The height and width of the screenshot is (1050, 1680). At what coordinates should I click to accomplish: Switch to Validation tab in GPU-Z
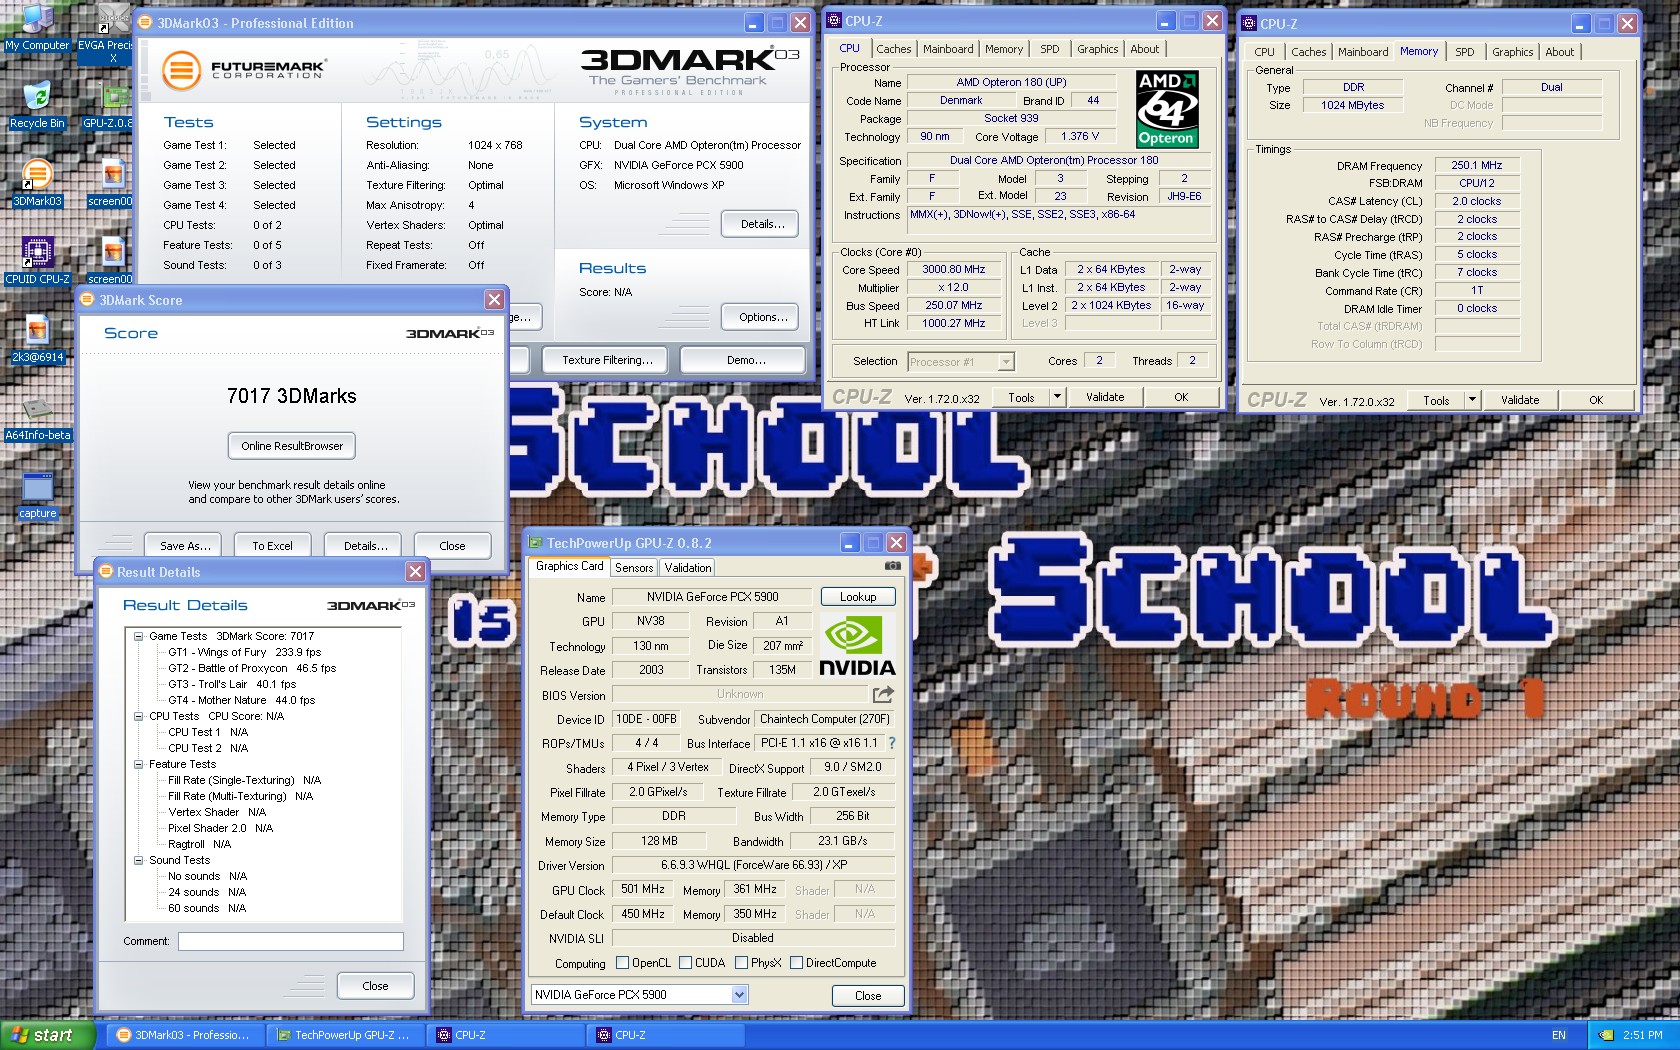(688, 567)
